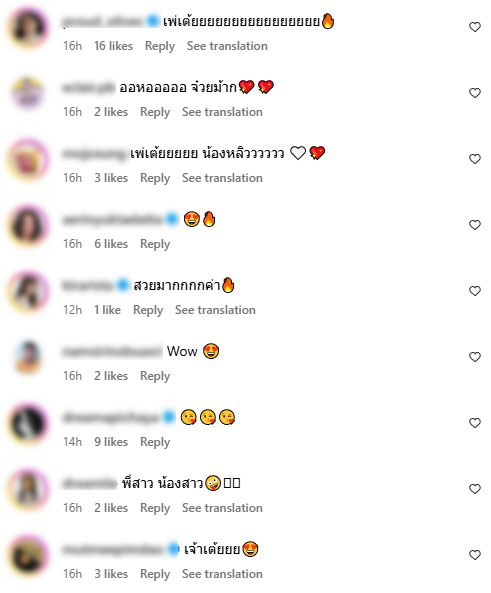This screenshot has width=491, height=593.
Task: Like the comment with 16 likes
Action: 475,27
